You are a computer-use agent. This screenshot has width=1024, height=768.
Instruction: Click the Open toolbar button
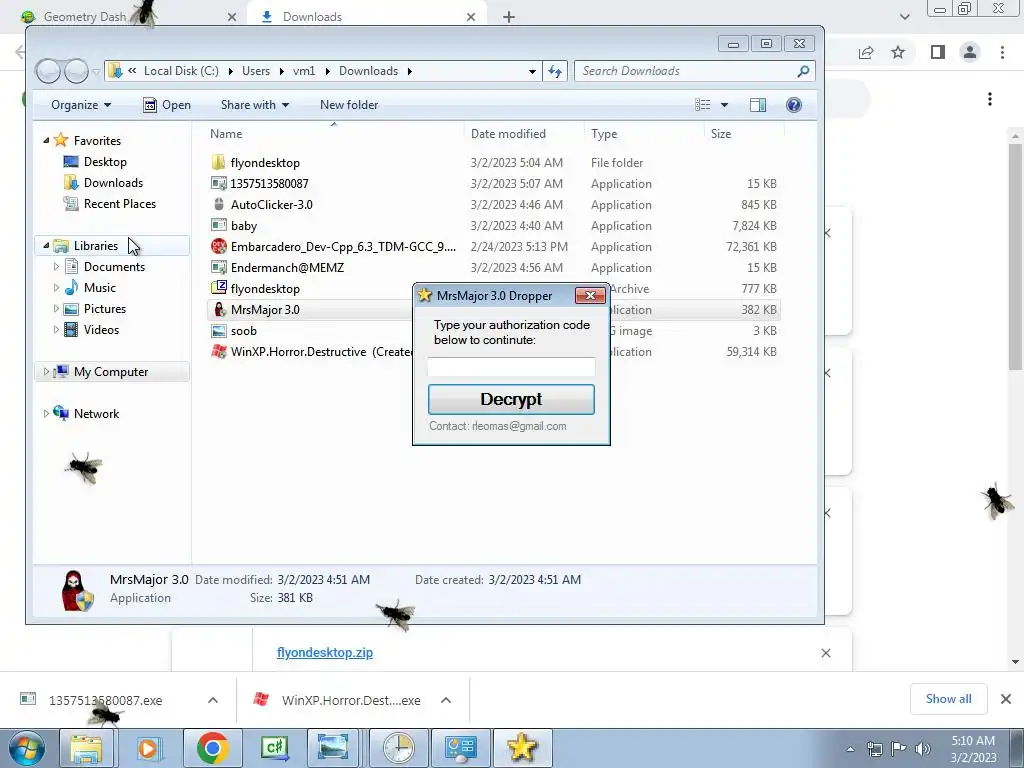point(167,105)
